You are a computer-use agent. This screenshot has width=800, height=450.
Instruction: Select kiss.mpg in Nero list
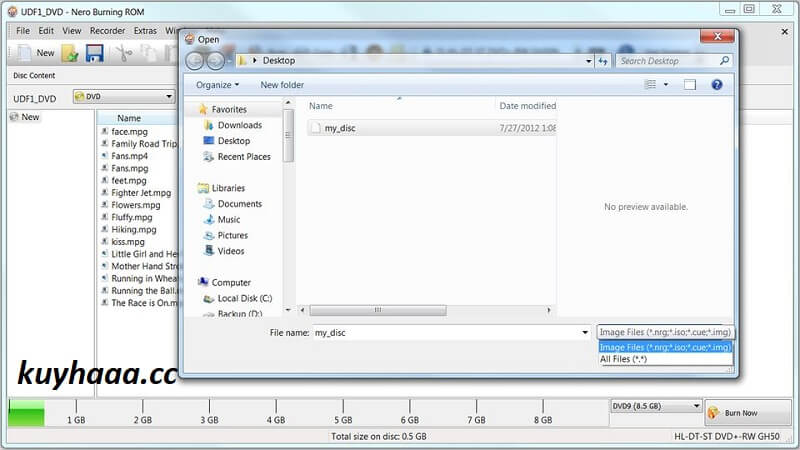coord(128,242)
